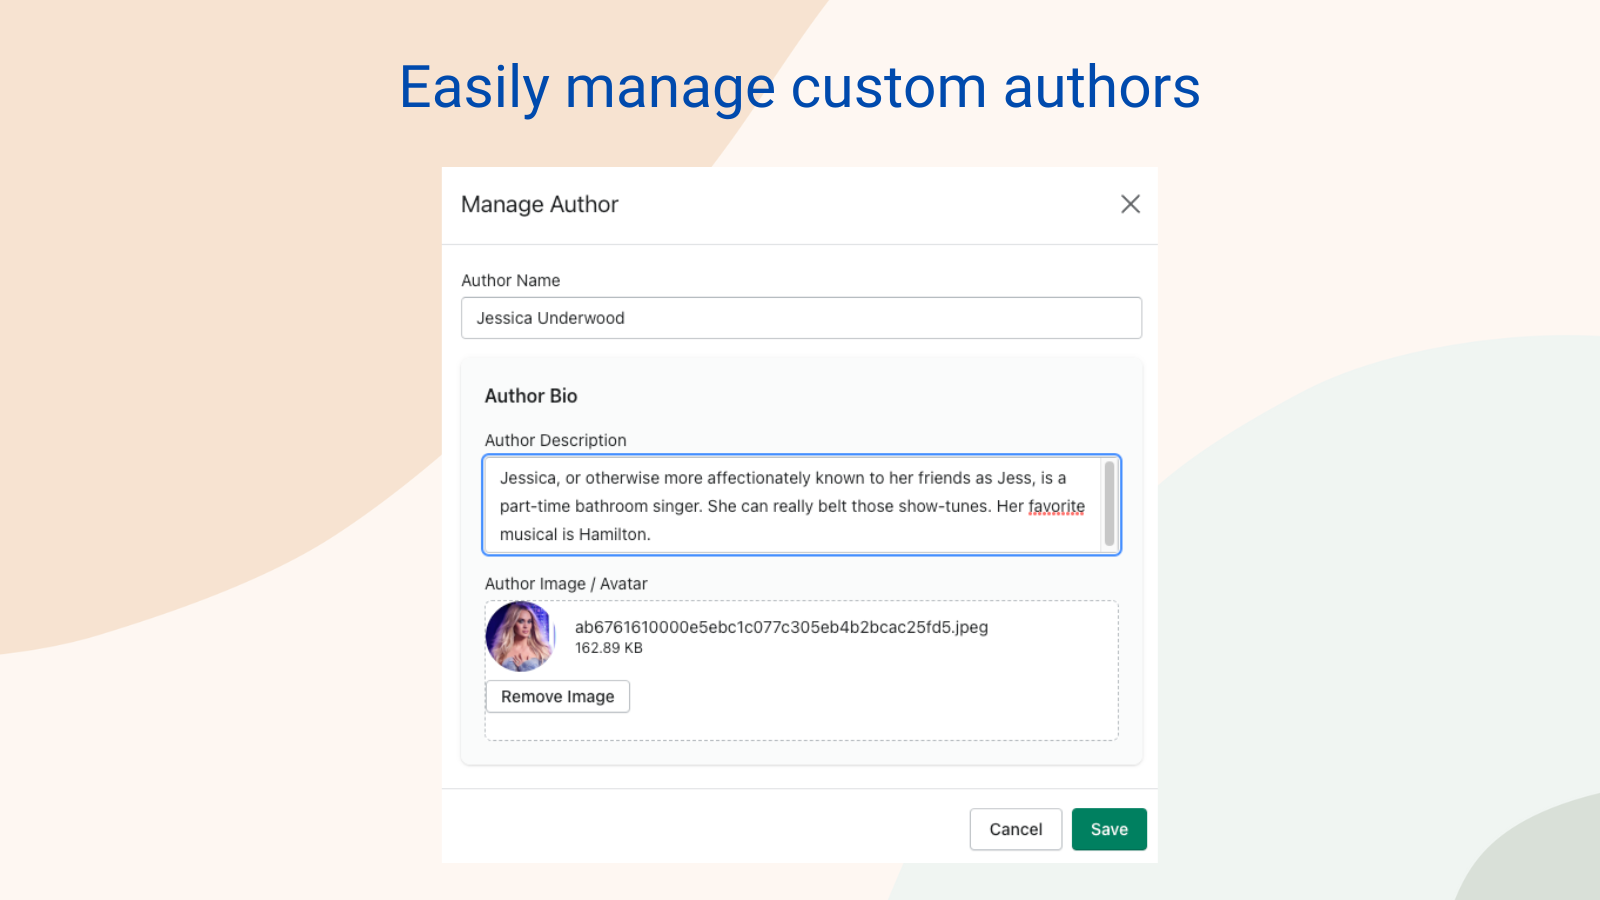Save the author details
This screenshot has width=1600, height=900.
point(1108,829)
